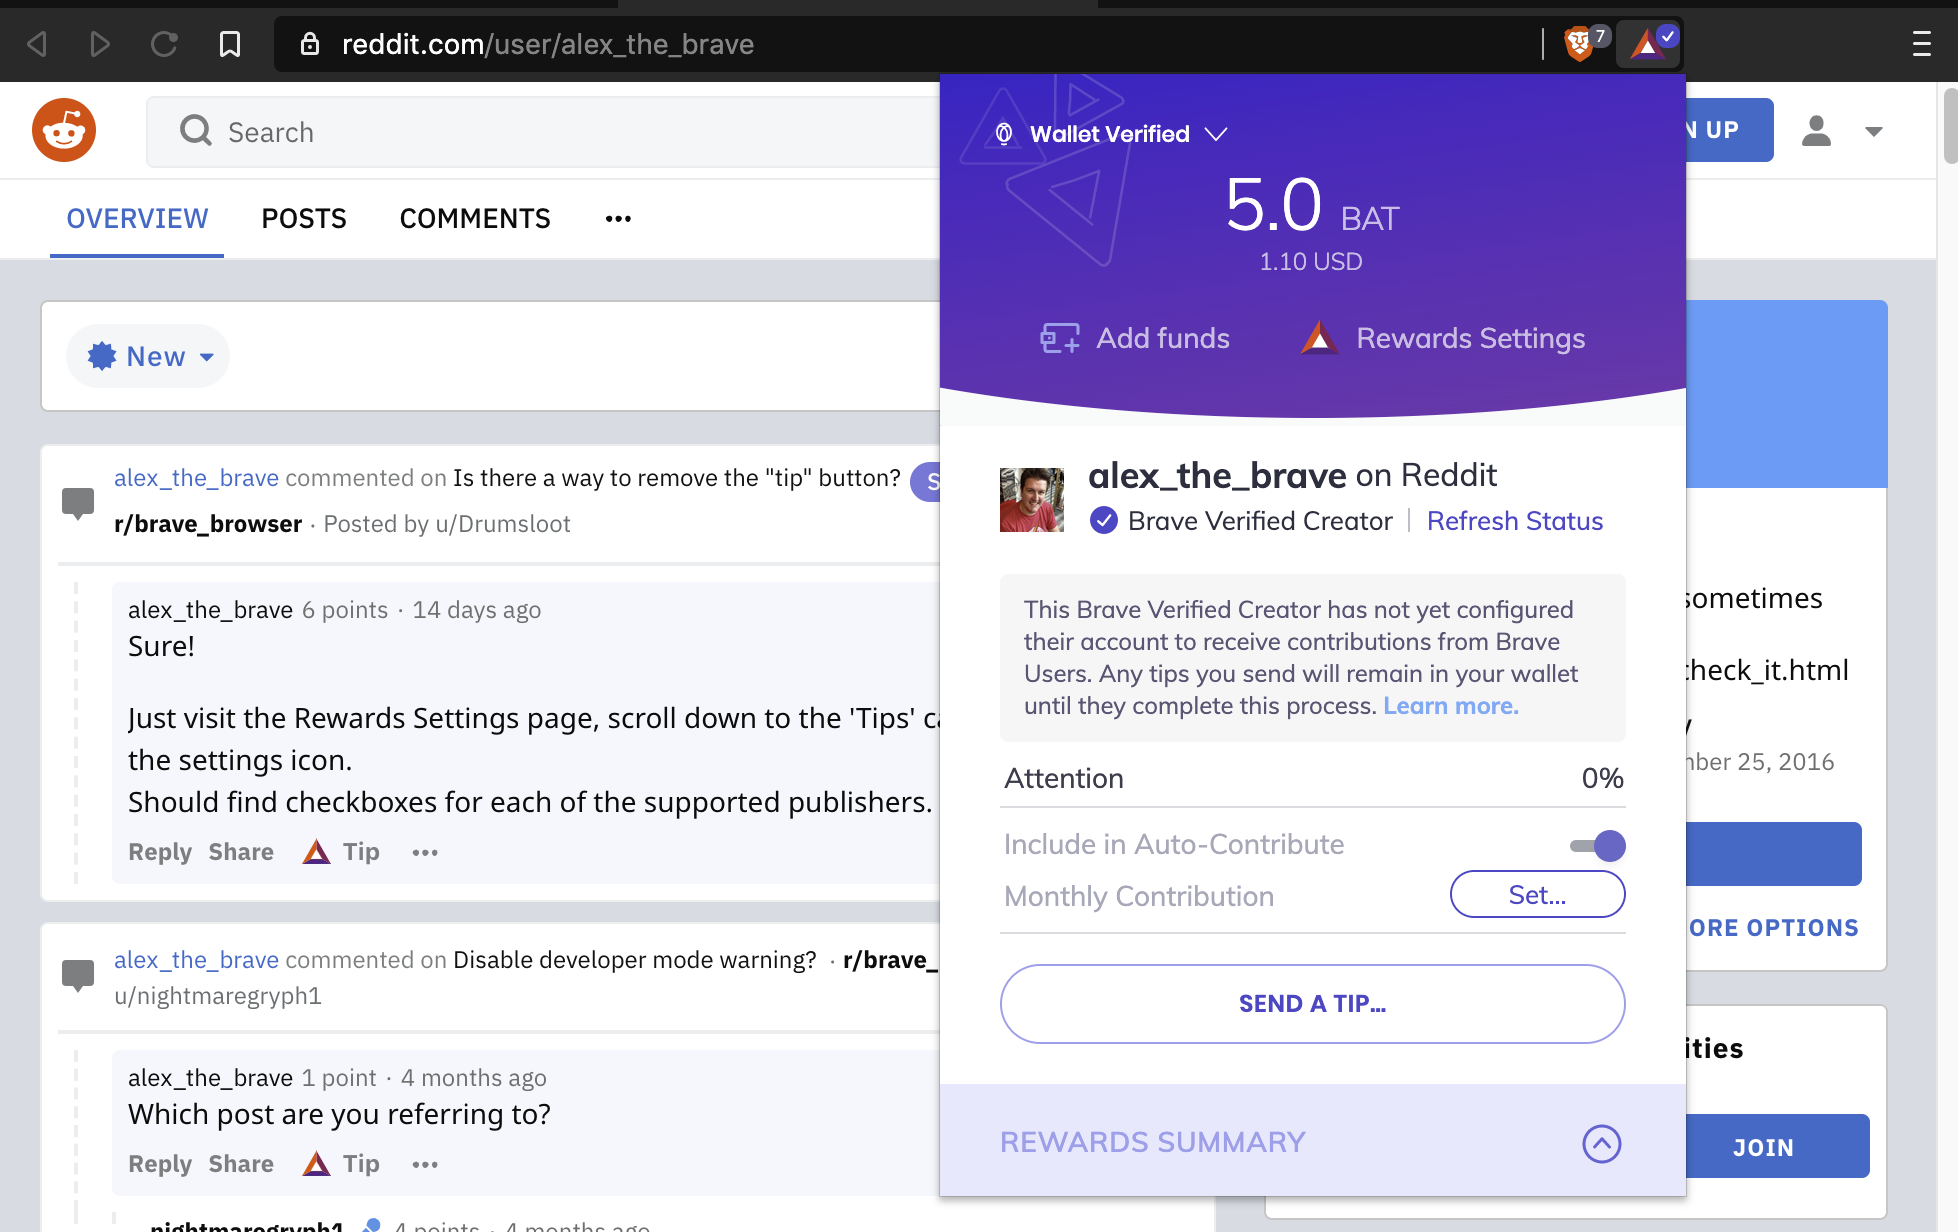The width and height of the screenshot is (1958, 1232).
Task: Open the Learn more link
Action: (1450, 706)
